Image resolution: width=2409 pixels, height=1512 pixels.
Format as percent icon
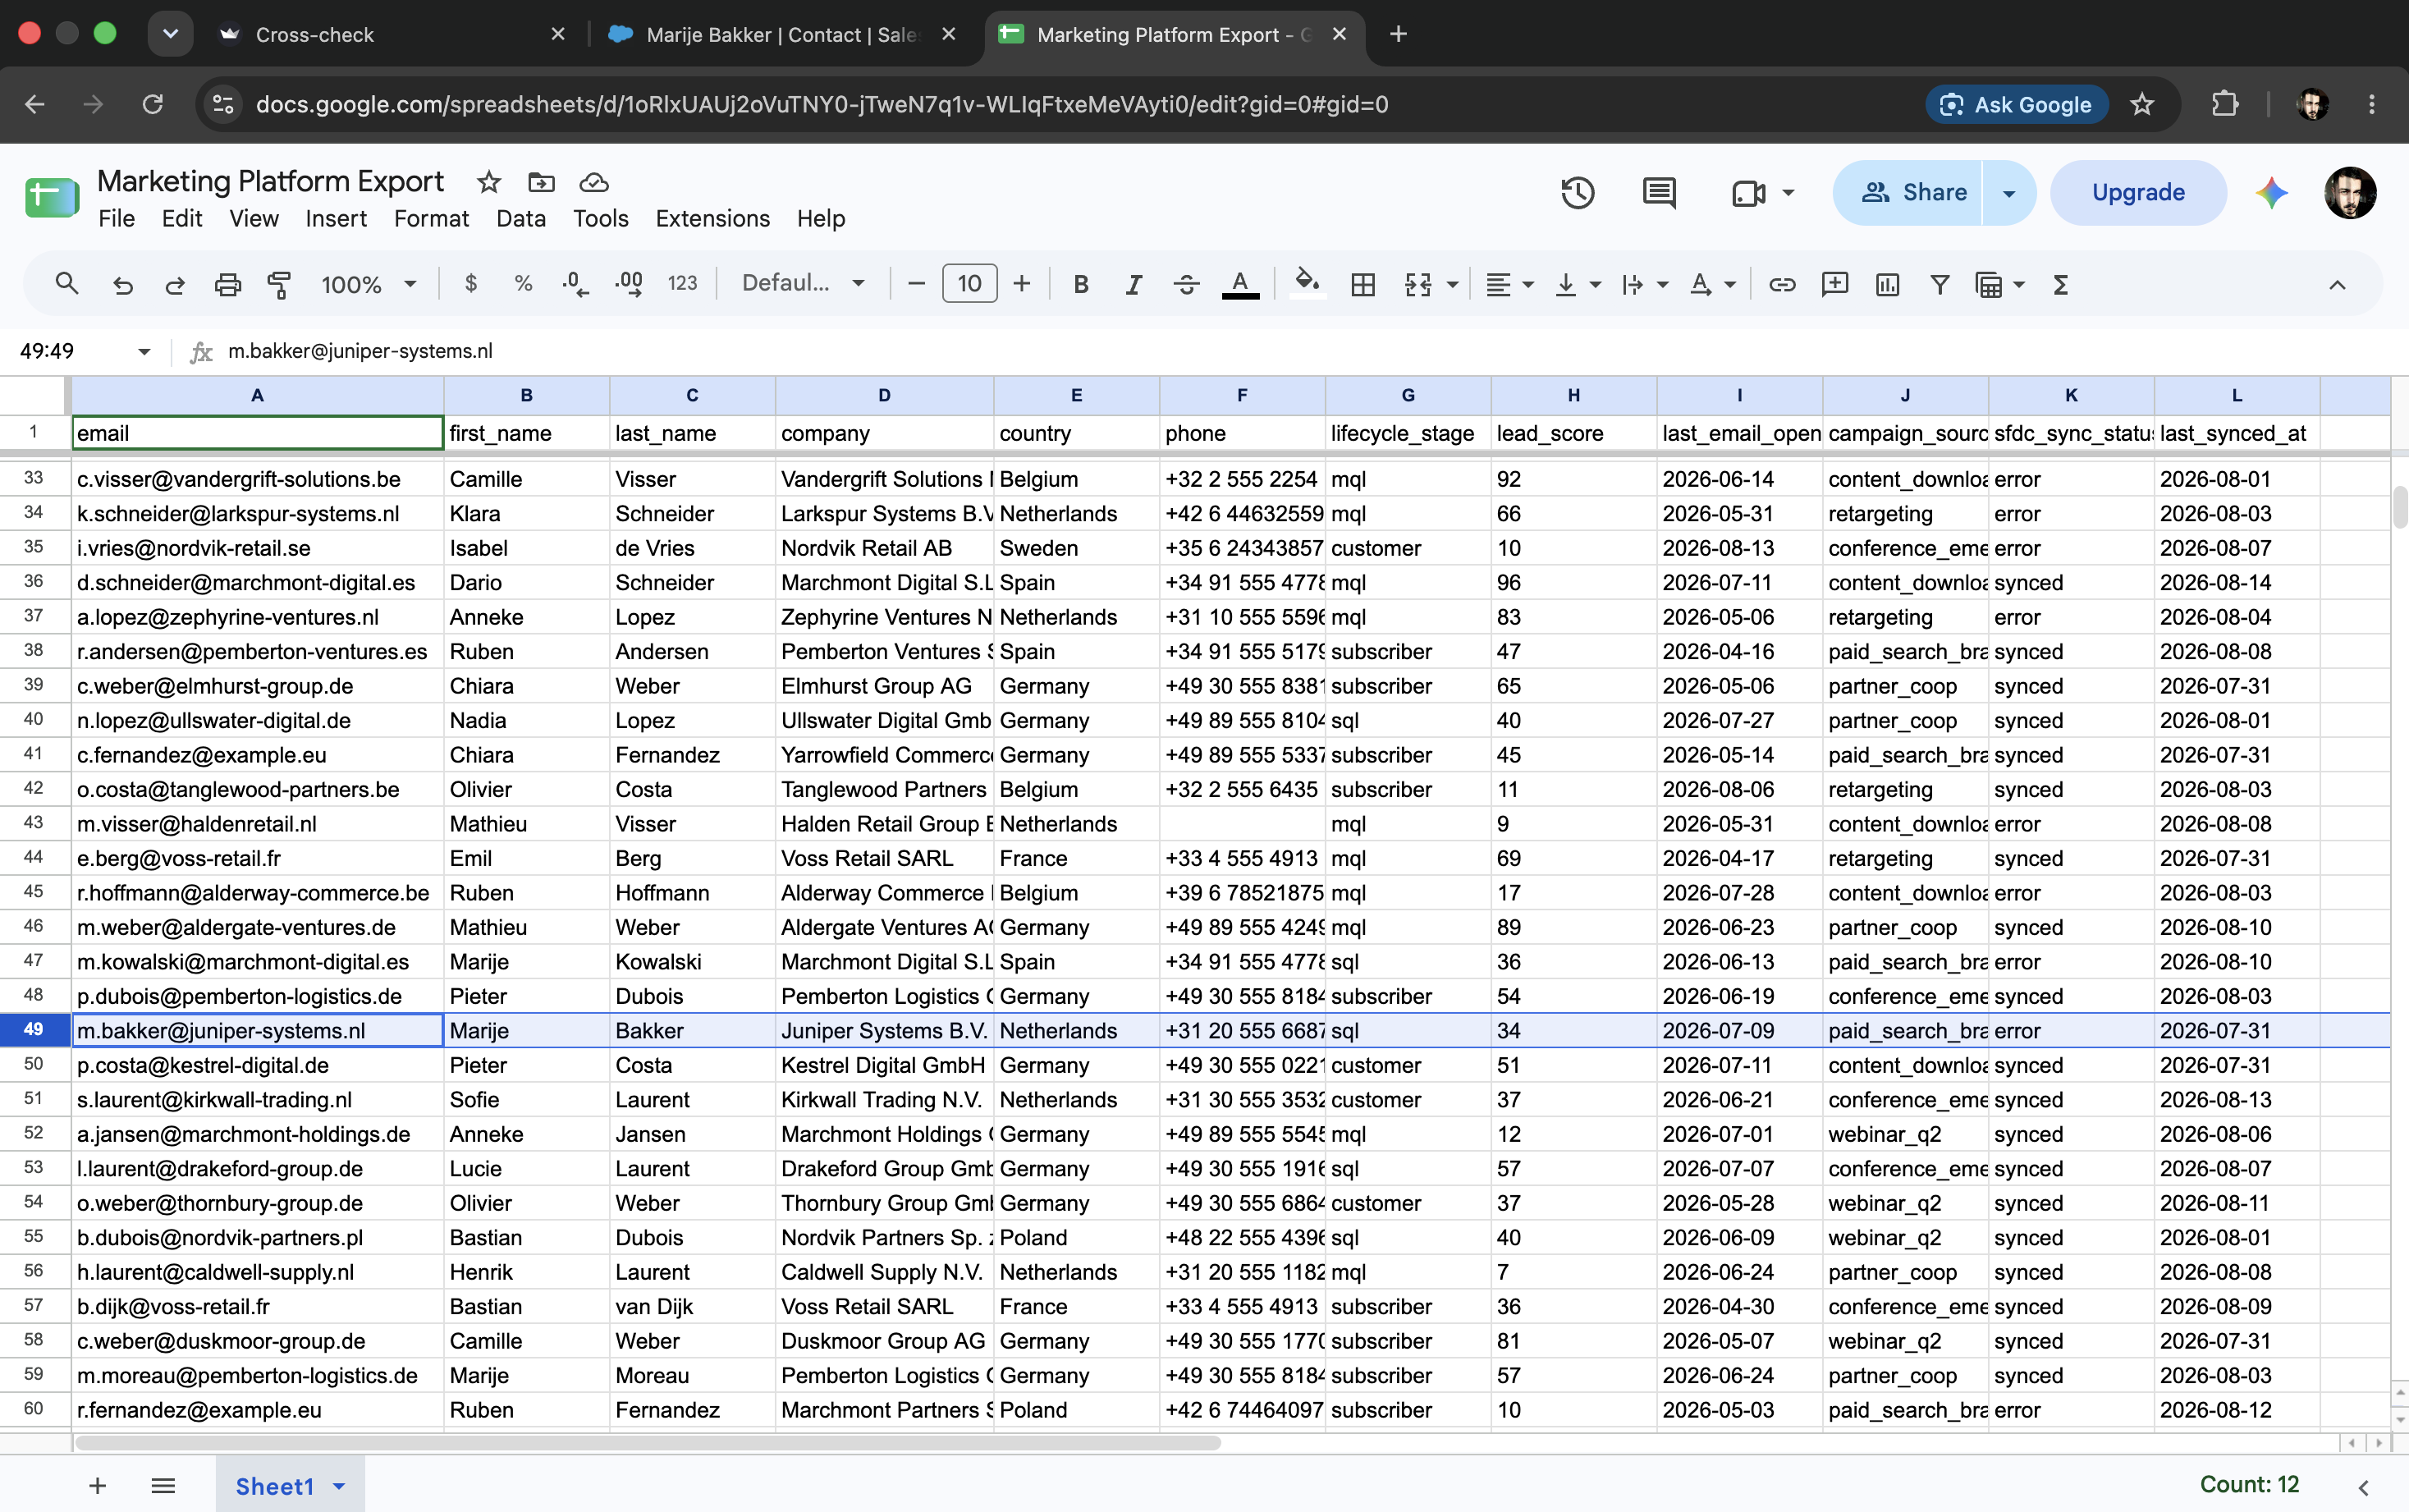pyautogui.click(x=523, y=284)
